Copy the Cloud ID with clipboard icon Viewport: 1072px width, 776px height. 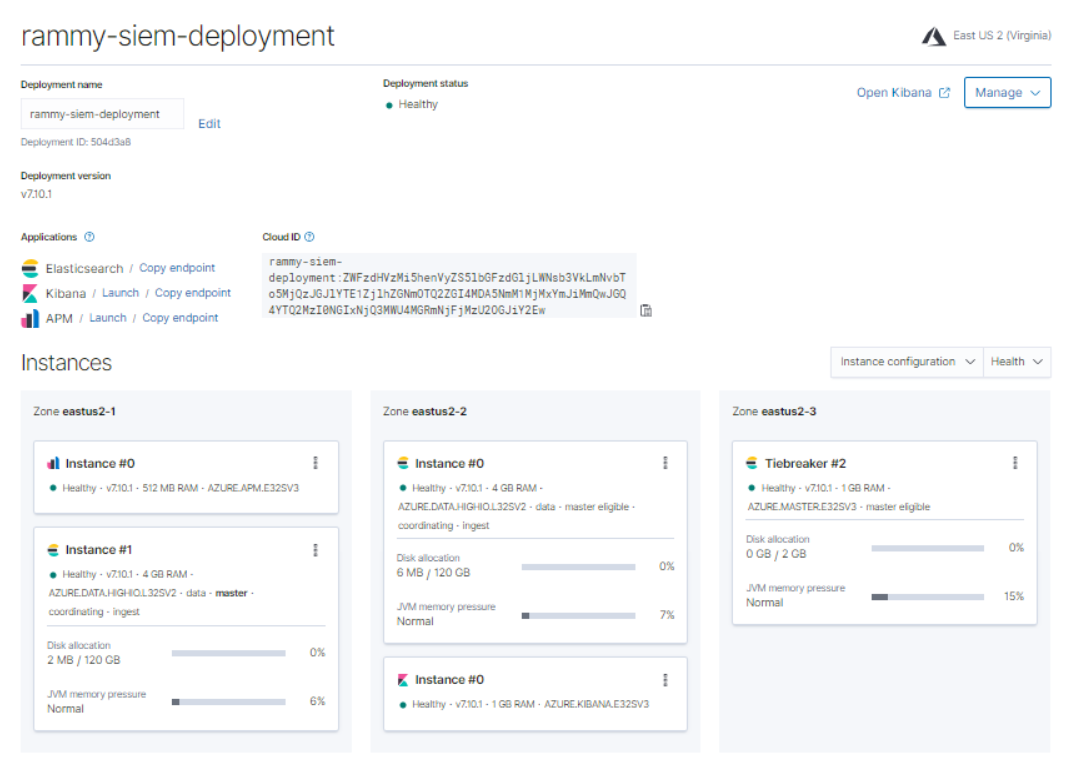coord(646,311)
